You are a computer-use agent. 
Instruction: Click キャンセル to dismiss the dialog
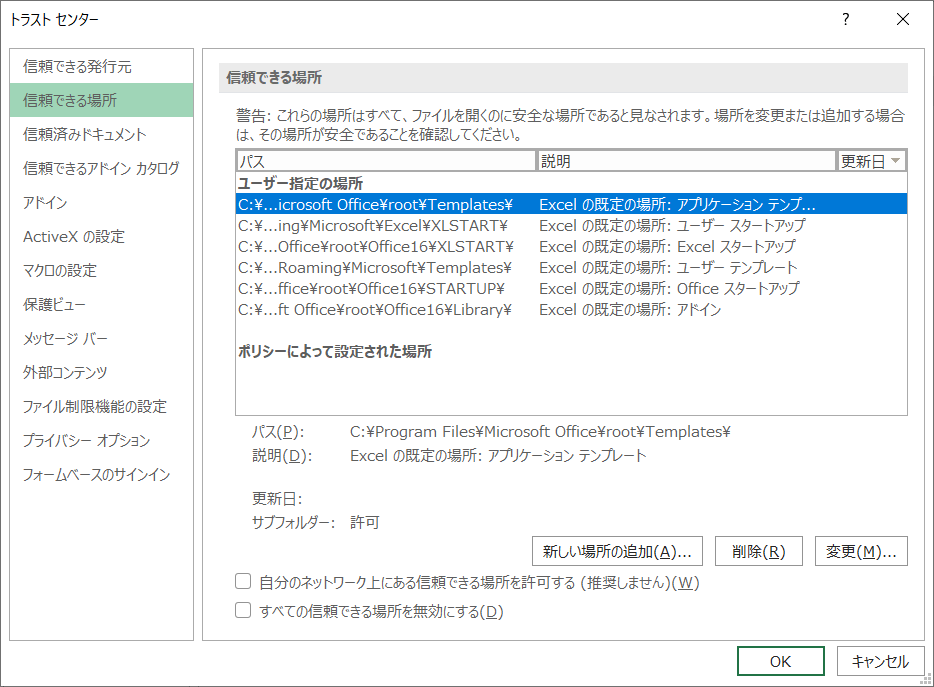coord(880,661)
